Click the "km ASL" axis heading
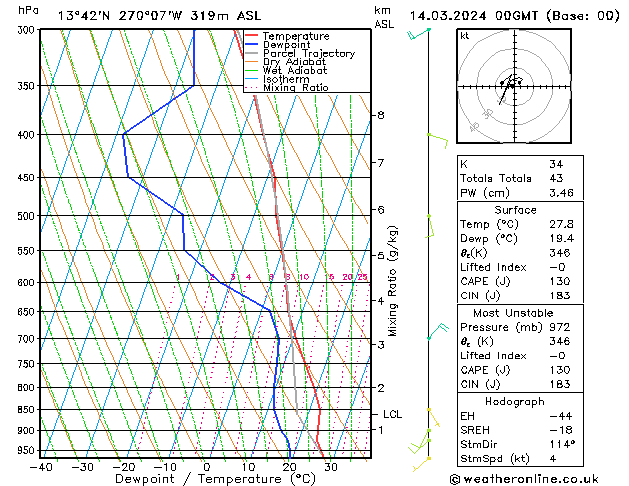 (x=384, y=17)
